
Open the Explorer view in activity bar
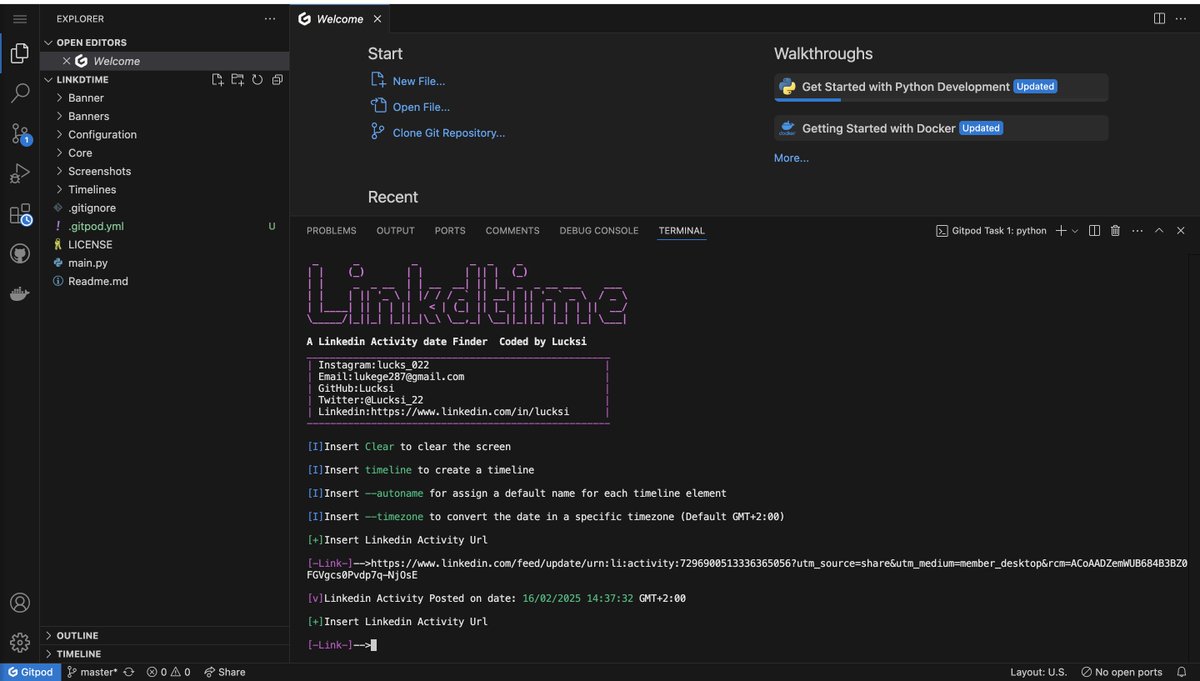click(x=19, y=54)
